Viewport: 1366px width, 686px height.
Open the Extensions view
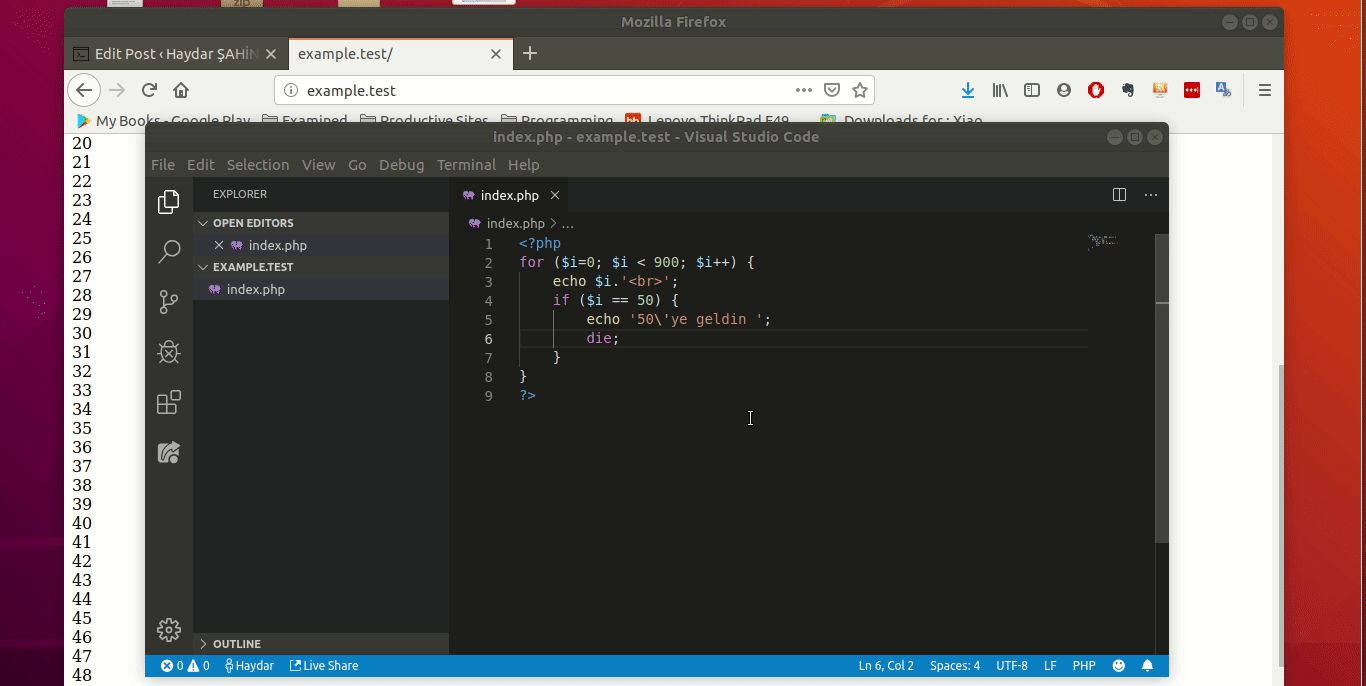(169, 402)
